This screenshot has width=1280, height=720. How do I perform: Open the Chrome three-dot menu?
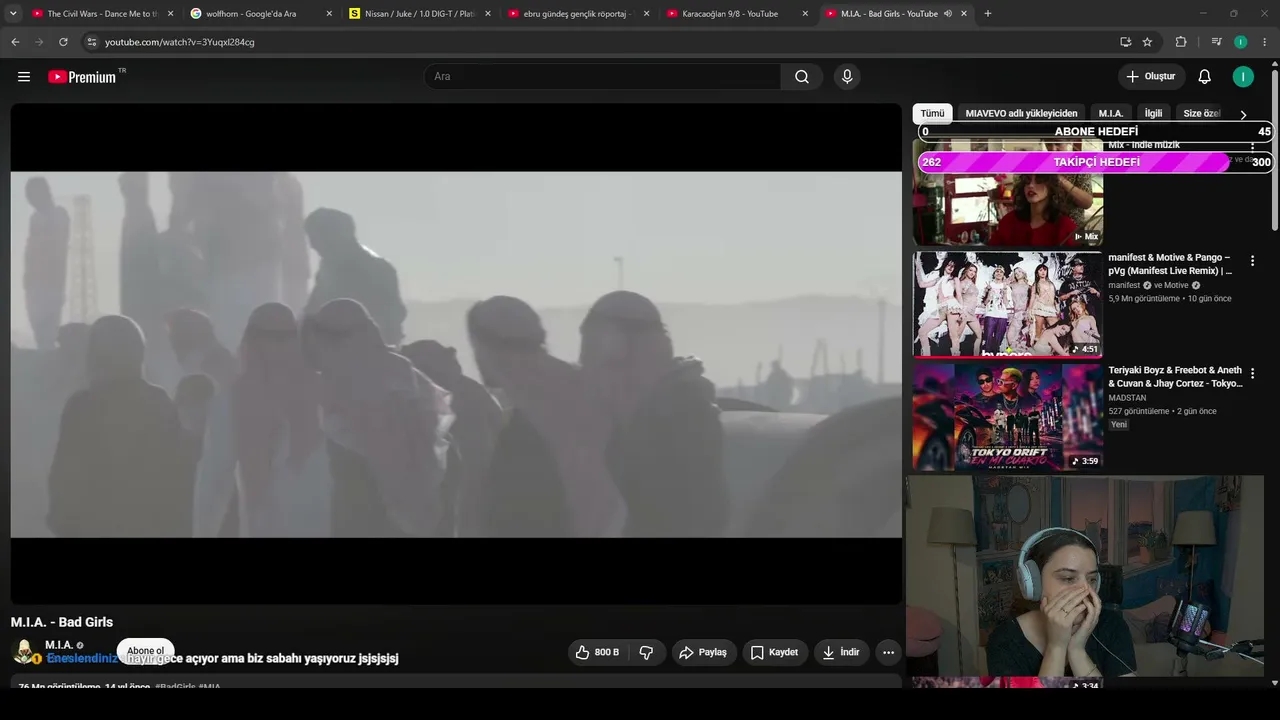click(1265, 42)
